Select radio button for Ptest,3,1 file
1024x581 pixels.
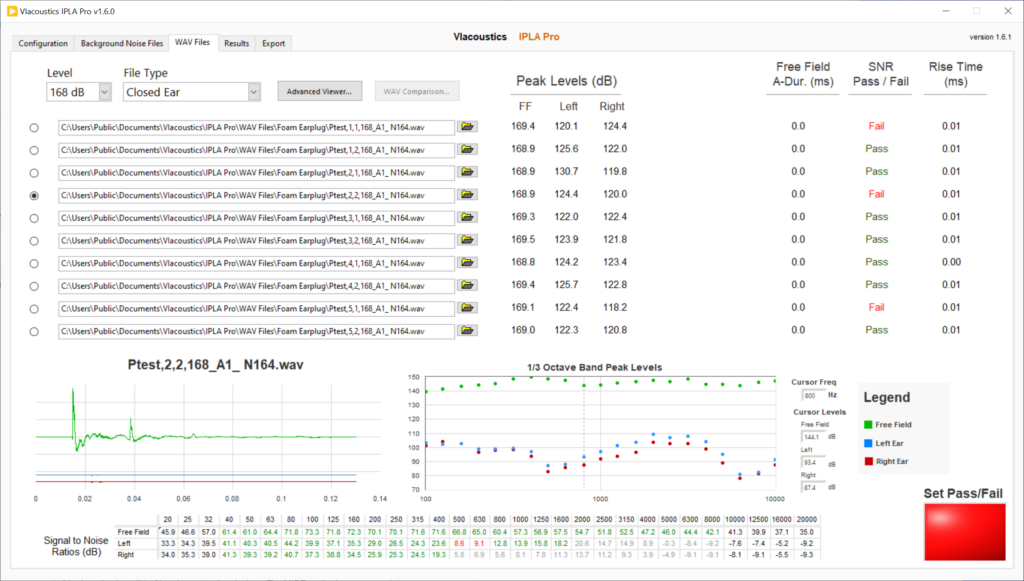coord(35,218)
